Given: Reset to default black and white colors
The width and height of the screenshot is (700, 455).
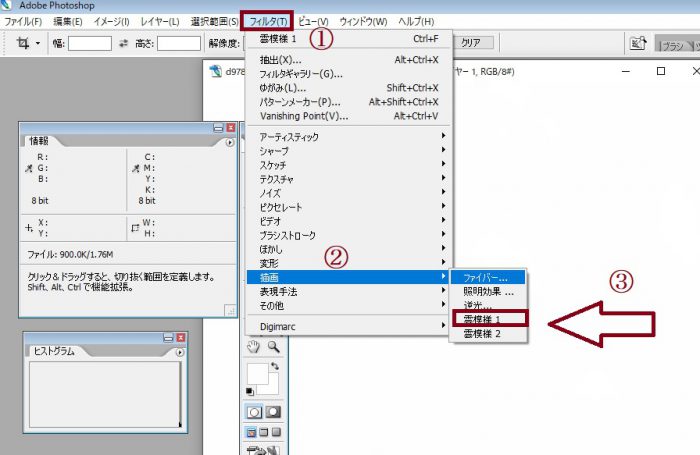Looking at the screenshot, I should coord(250,392).
